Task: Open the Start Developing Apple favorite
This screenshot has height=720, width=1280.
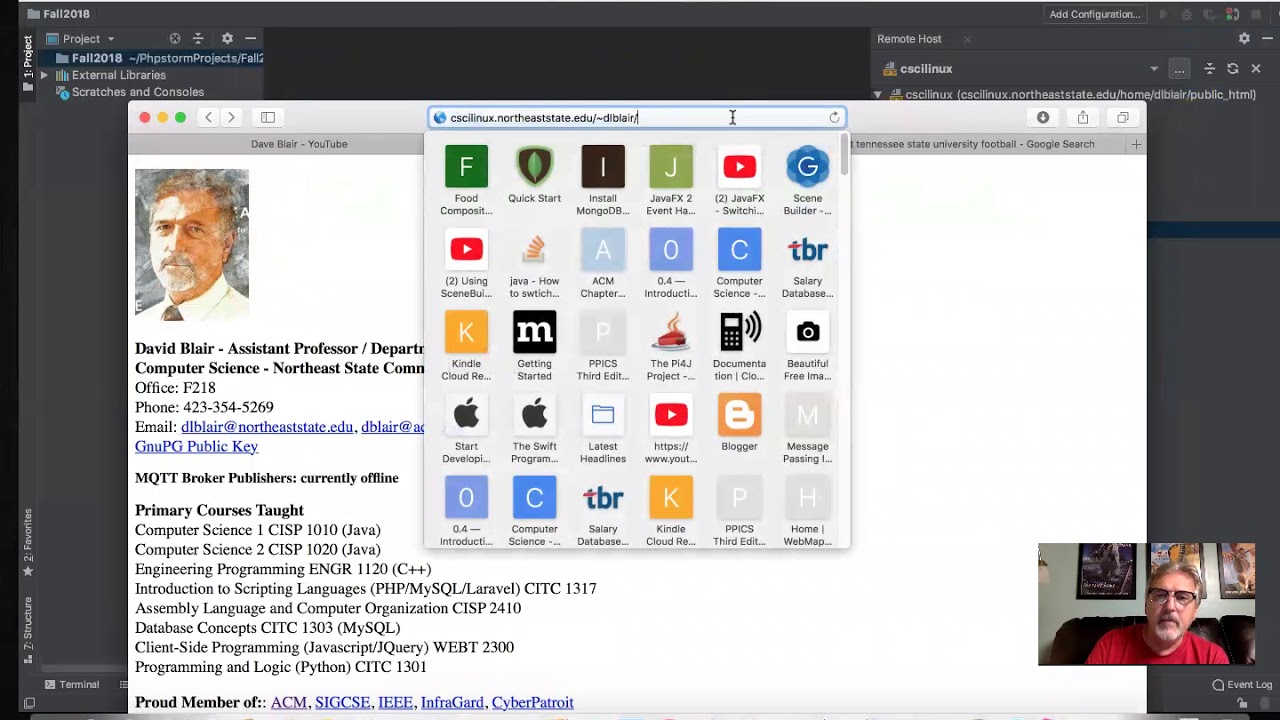Action: pyautogui.click(x=466, y=429)
